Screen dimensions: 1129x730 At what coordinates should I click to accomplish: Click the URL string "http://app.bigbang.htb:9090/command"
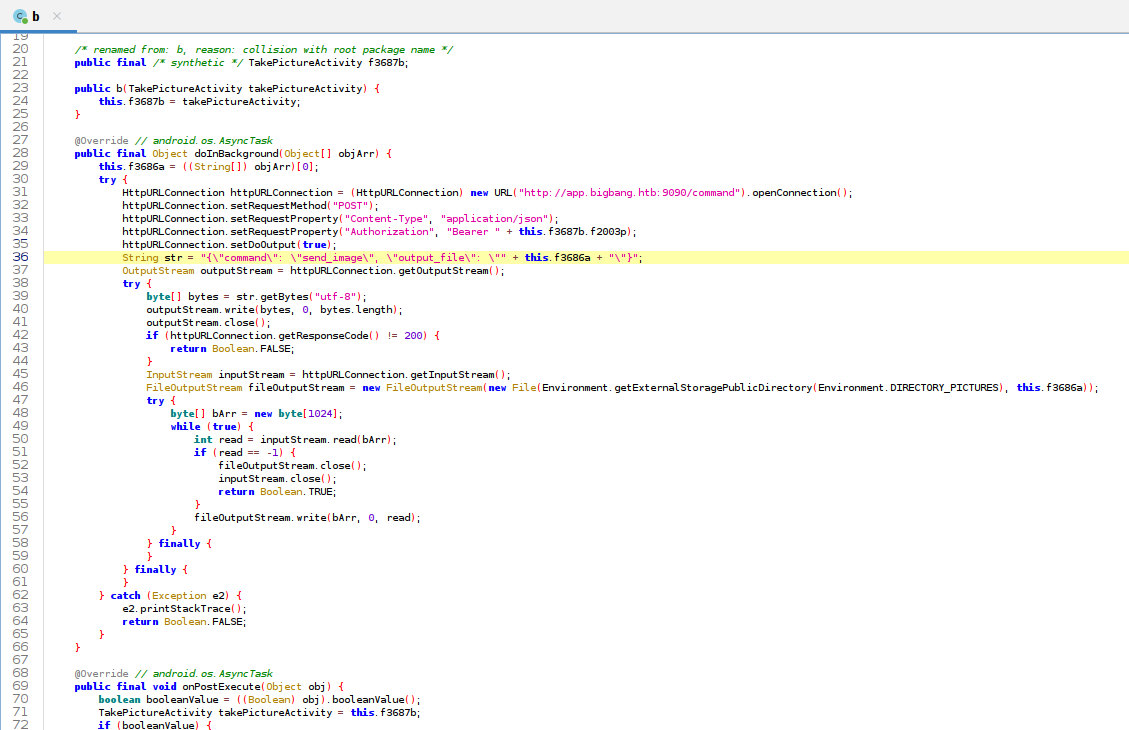pyautogui.click(x=629, y=193)
